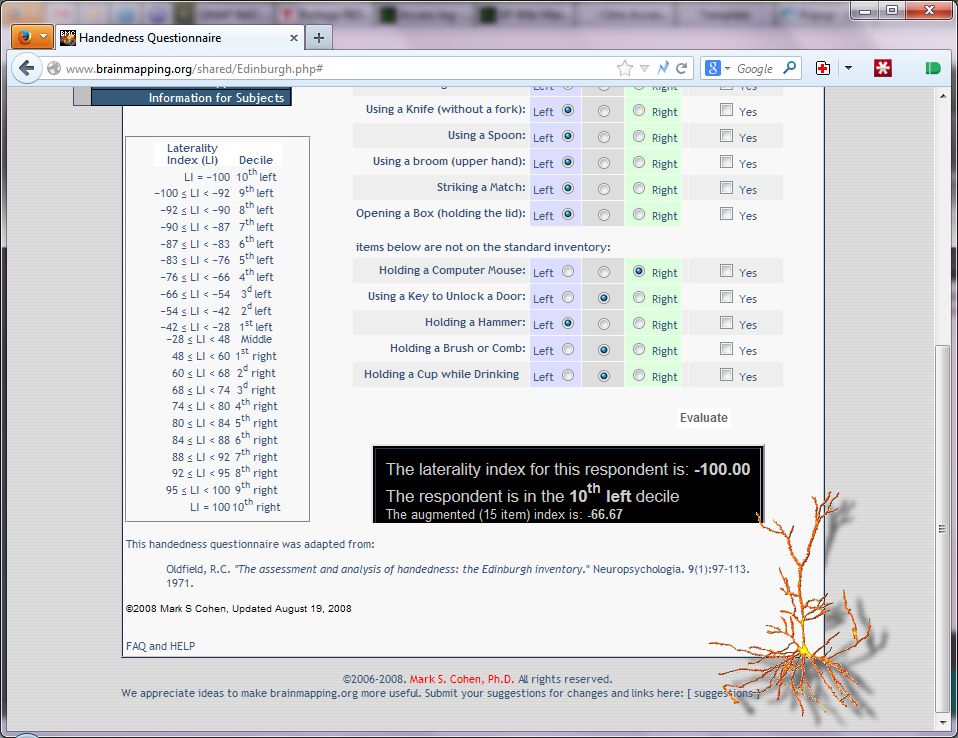
Task: Reload the page using the refresh icon
Action: pyautogui.click(x=682, y=69)
